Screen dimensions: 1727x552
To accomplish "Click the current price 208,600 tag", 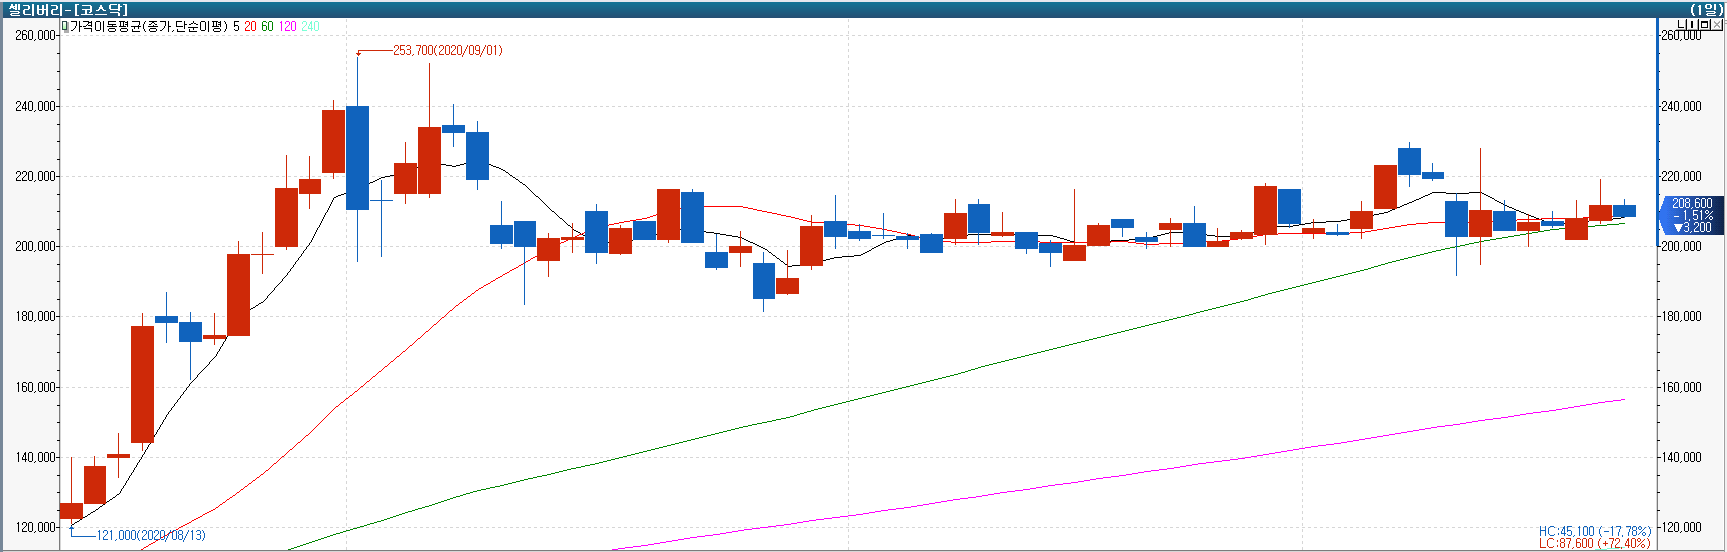I will pos(1691,215).
